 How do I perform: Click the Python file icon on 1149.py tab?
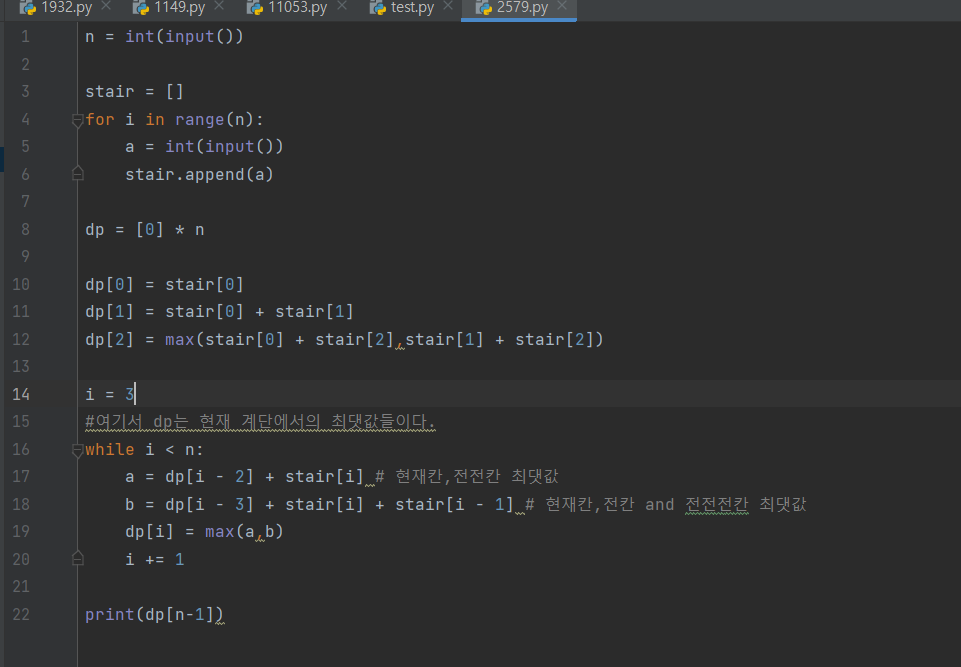point(141,7)
